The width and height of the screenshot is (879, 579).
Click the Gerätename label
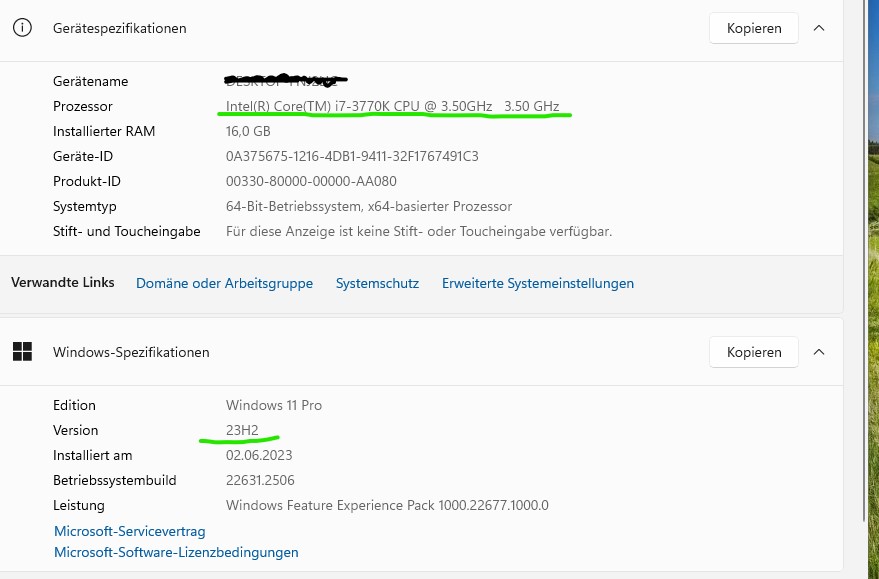[x=90, y=81]
